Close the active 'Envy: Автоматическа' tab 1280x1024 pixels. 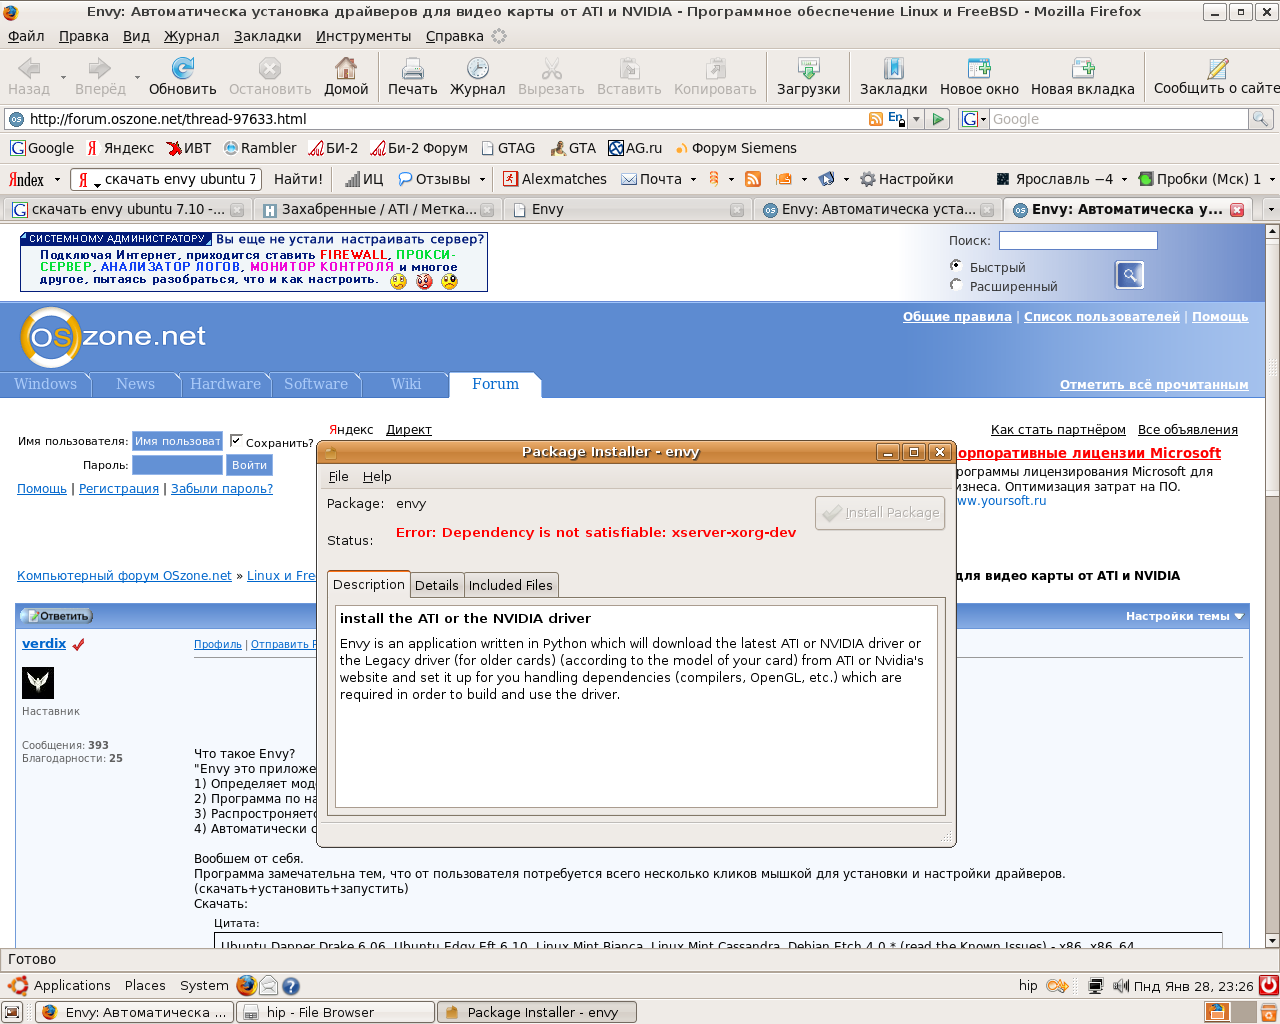[1237, 209]
